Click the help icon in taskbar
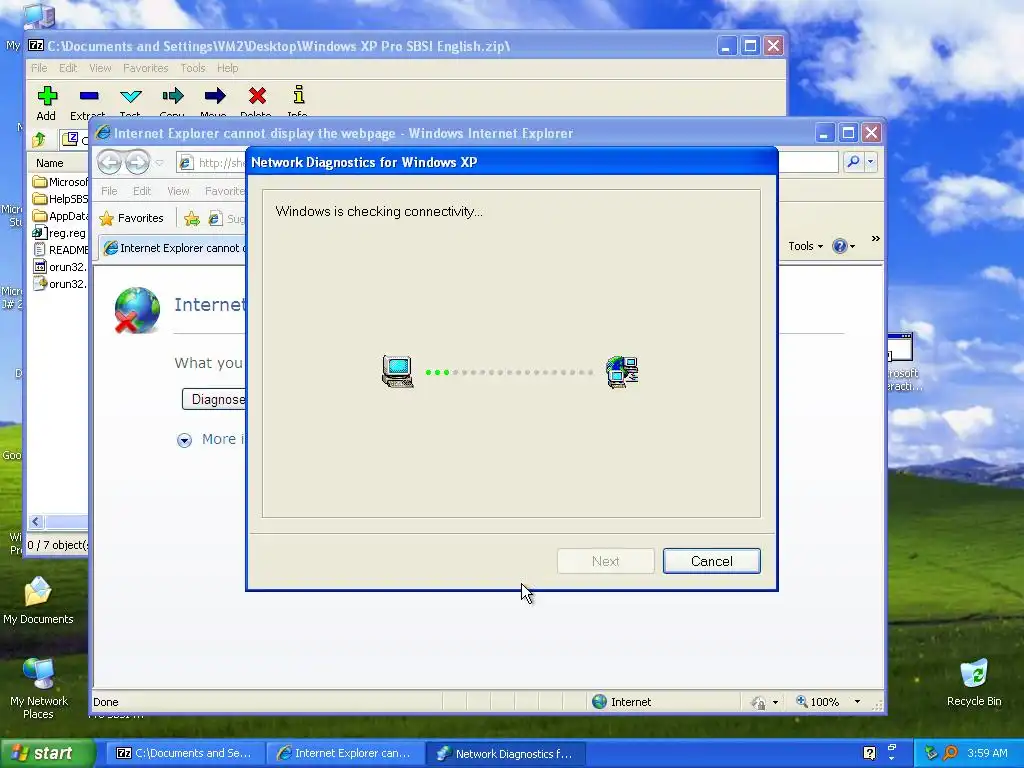The height and width of the screenshot is (768, 1024). click(x=869, y=753)
